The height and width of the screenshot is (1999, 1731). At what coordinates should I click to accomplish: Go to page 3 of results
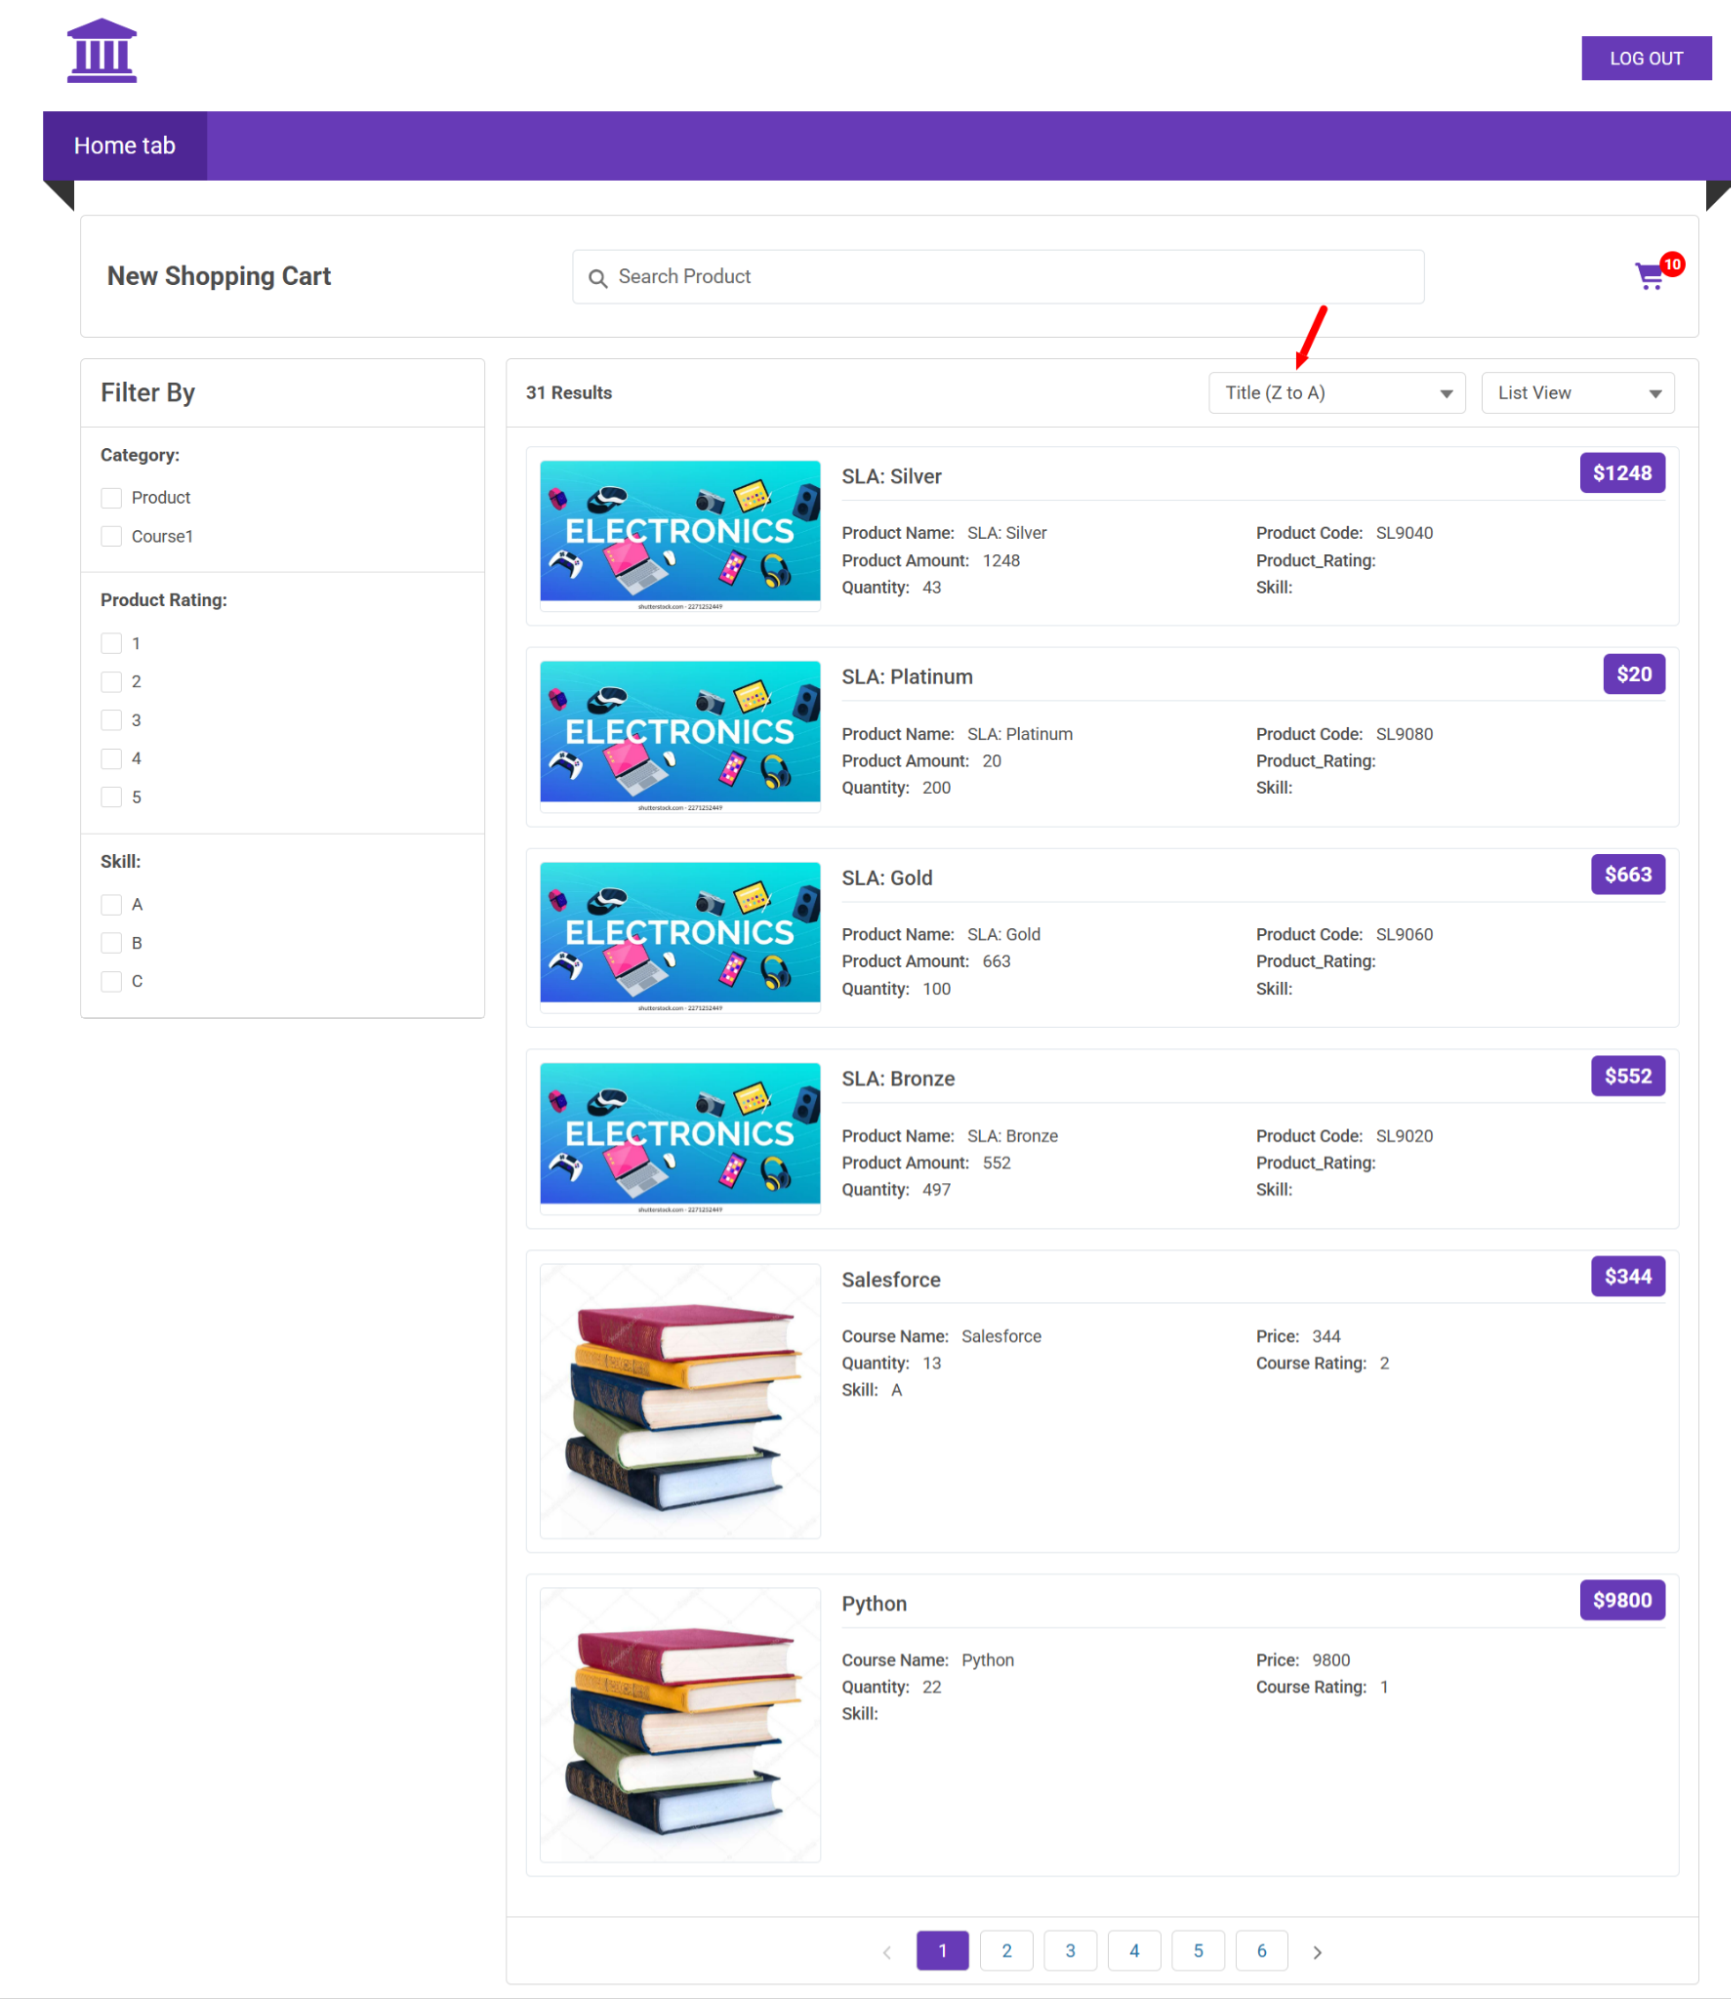(1069, 1950)
